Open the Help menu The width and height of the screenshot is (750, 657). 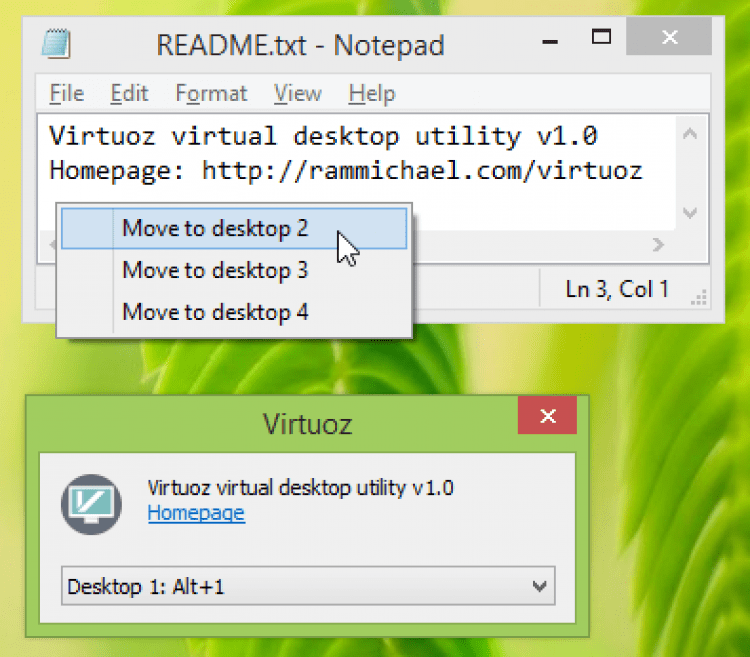tap(372, 94)
